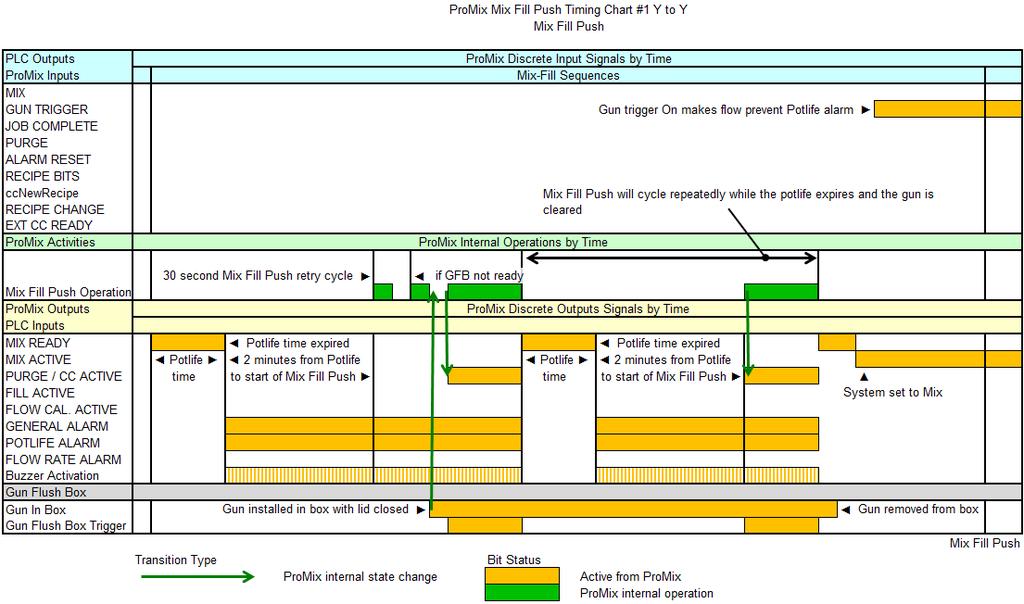Click the 'POTLIFE ALARM' row label
The image size is (1024, 604).
click(52, 443)
